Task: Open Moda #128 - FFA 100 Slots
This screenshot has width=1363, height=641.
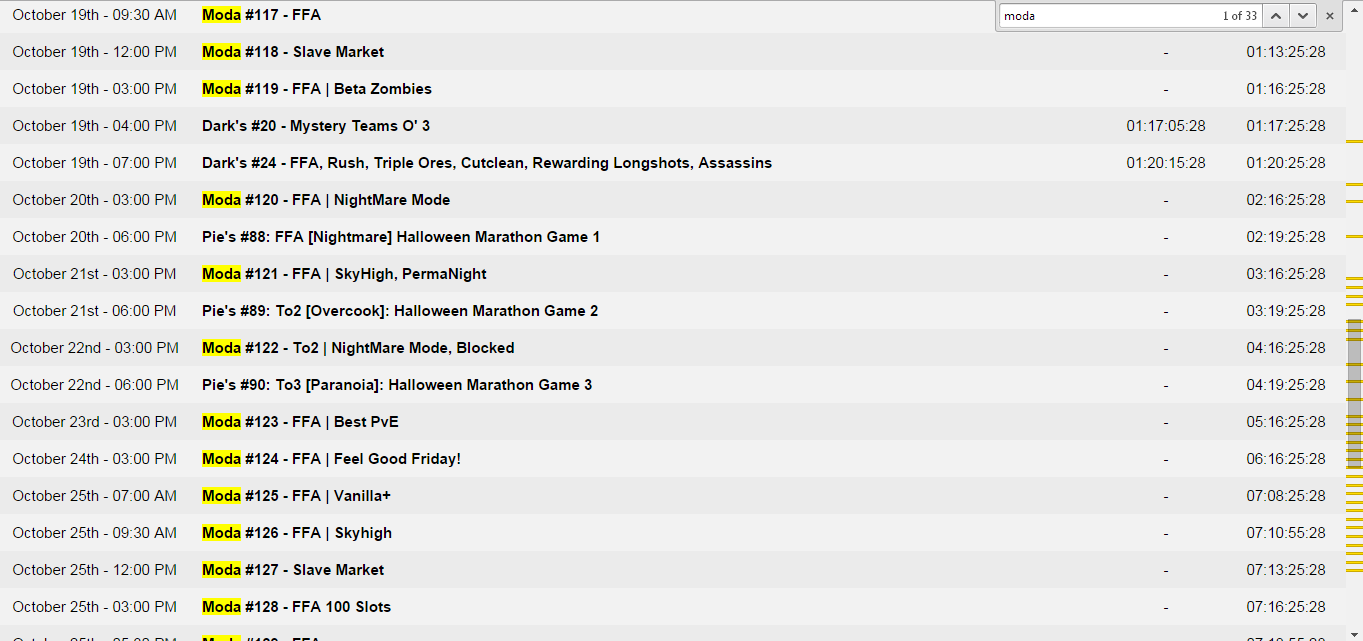Action: (x=296, y=607)
